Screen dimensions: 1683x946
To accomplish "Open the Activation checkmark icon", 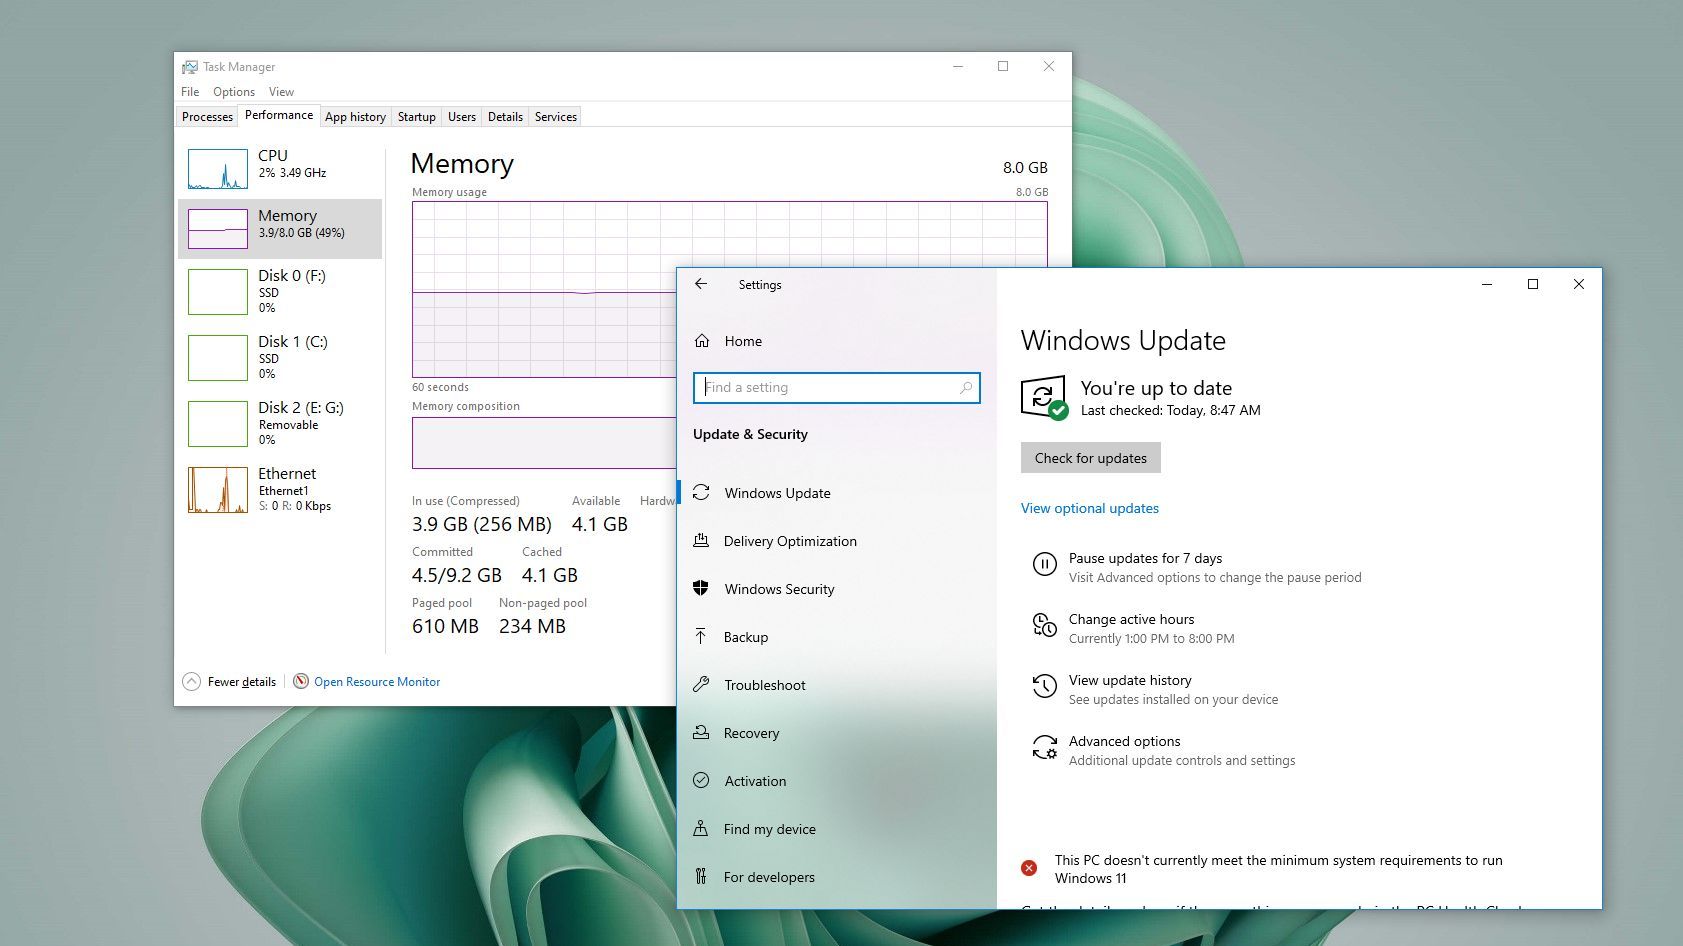I will tap(701, 780).
